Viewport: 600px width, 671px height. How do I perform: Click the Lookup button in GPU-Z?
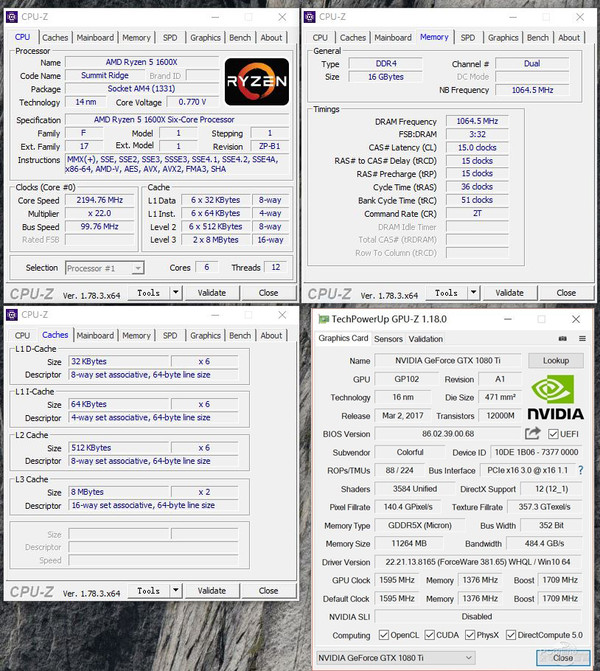(555, 360)
